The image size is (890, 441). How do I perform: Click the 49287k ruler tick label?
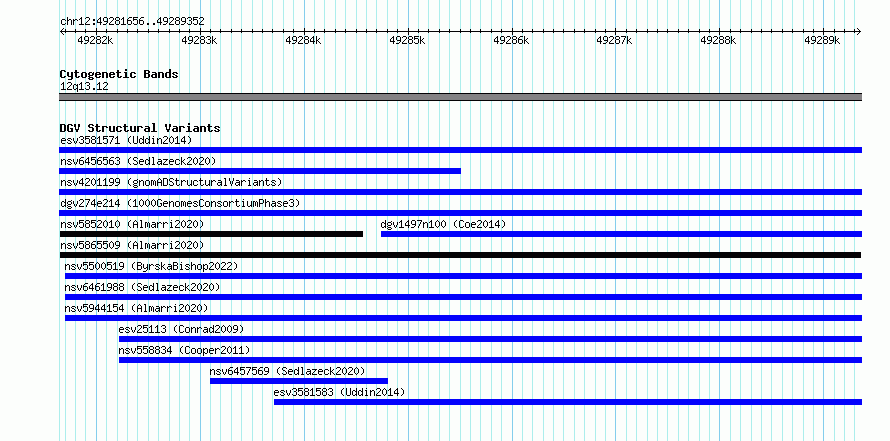click(615, 40)
